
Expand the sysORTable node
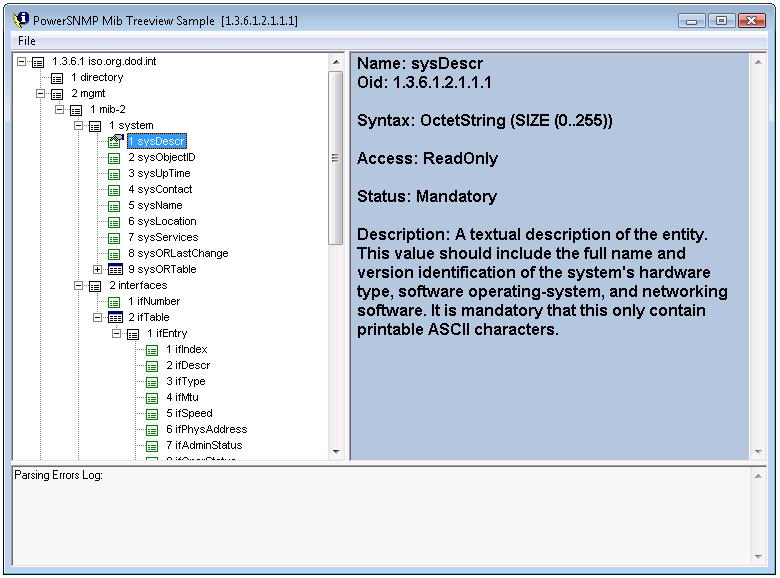97,270
